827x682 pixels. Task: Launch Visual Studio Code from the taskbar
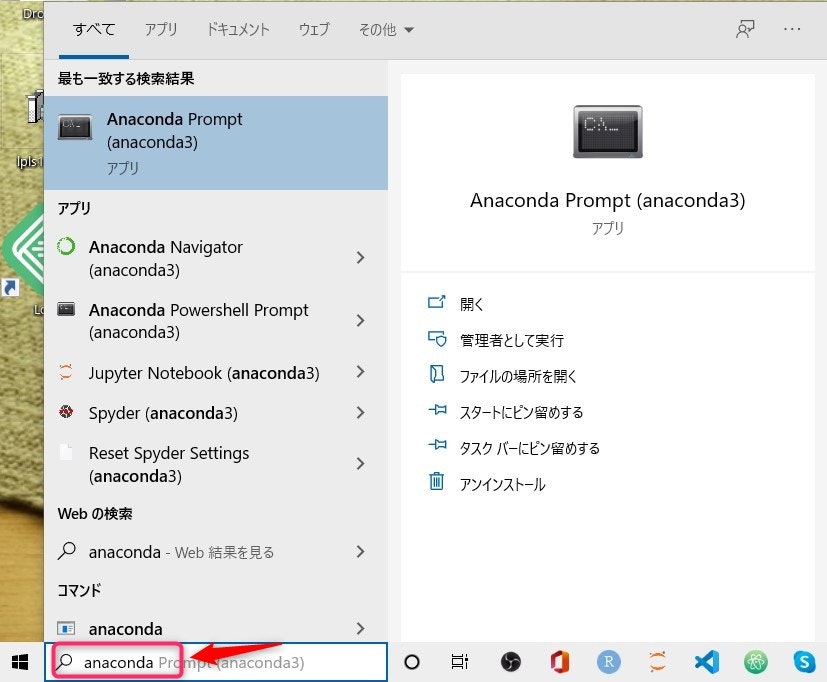point(706,661)
